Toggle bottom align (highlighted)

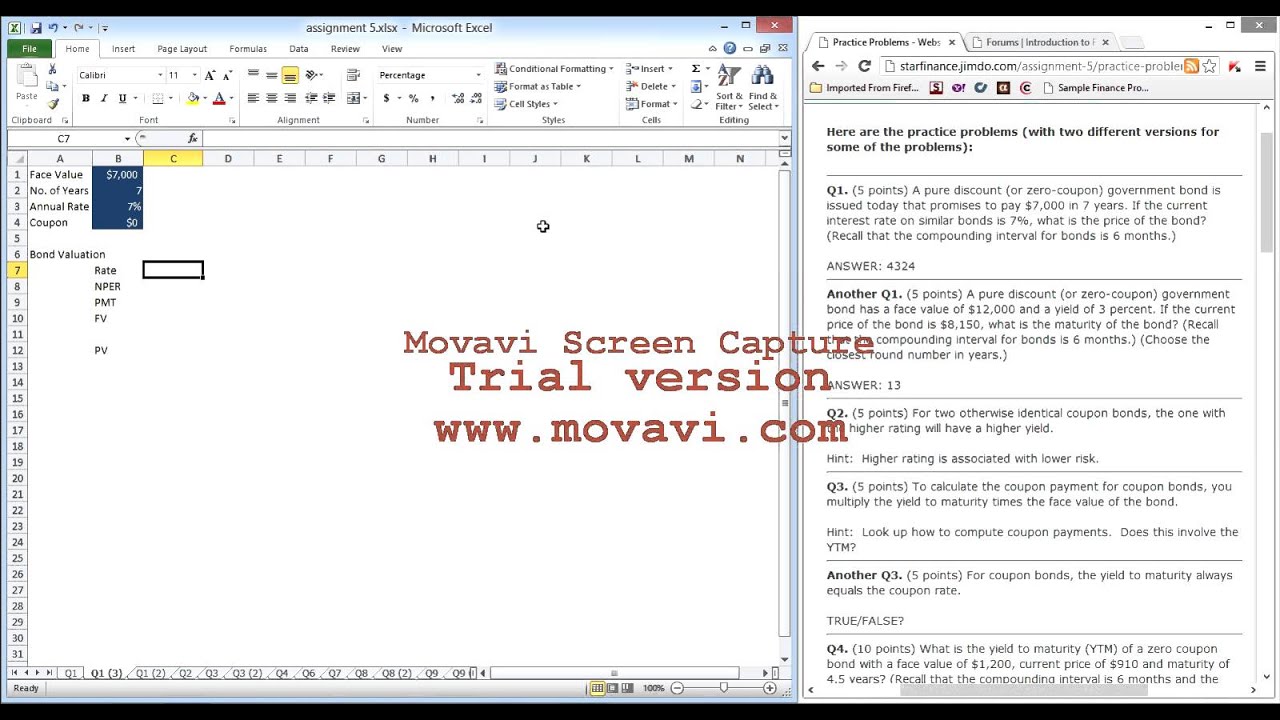(290, 75)
